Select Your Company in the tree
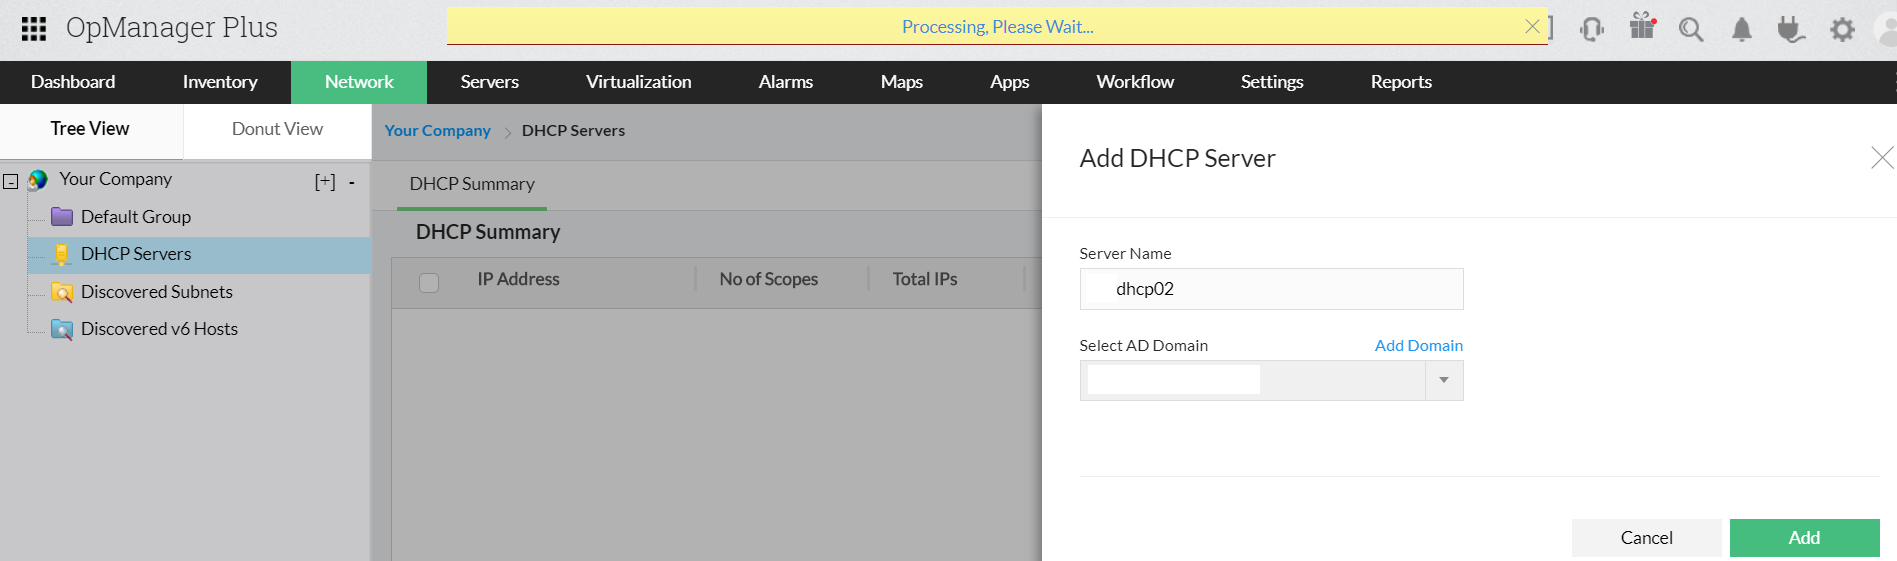 tap(115, 179)
